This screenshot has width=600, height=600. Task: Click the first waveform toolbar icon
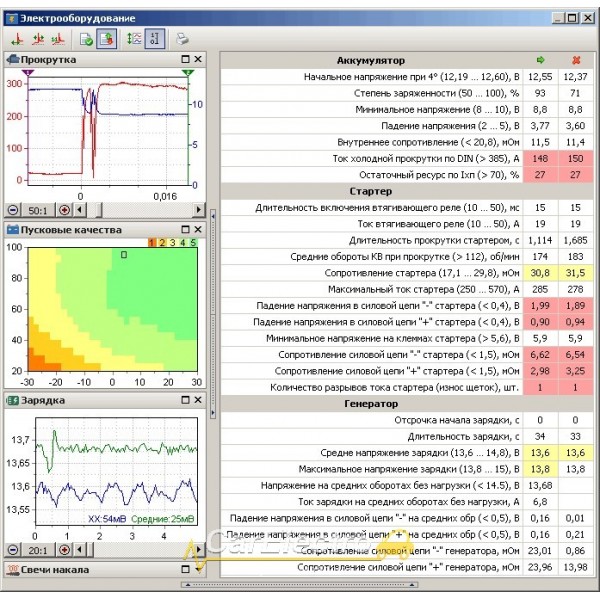(17, 40)
